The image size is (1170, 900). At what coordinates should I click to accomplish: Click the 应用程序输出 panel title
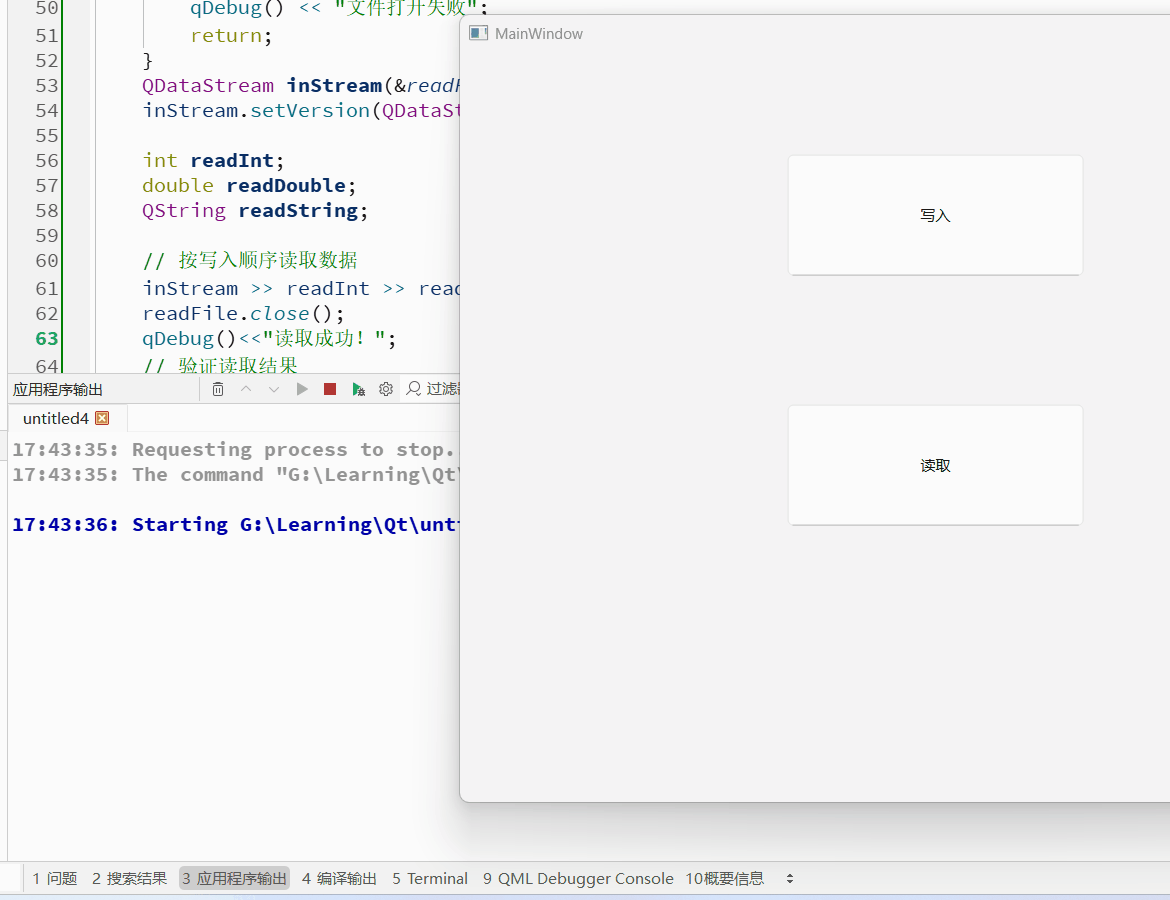pyautogui.click(x=57, y=390)
